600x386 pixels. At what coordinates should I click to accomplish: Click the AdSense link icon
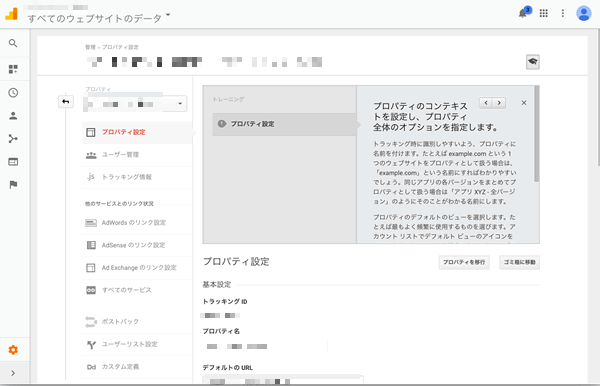(x=91, y=245)
